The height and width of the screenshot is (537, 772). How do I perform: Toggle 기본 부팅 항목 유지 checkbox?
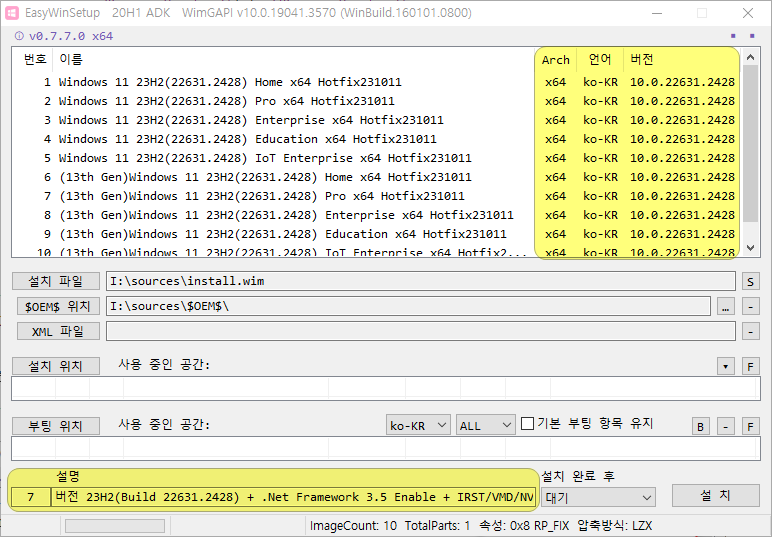(x=527, y=423)
